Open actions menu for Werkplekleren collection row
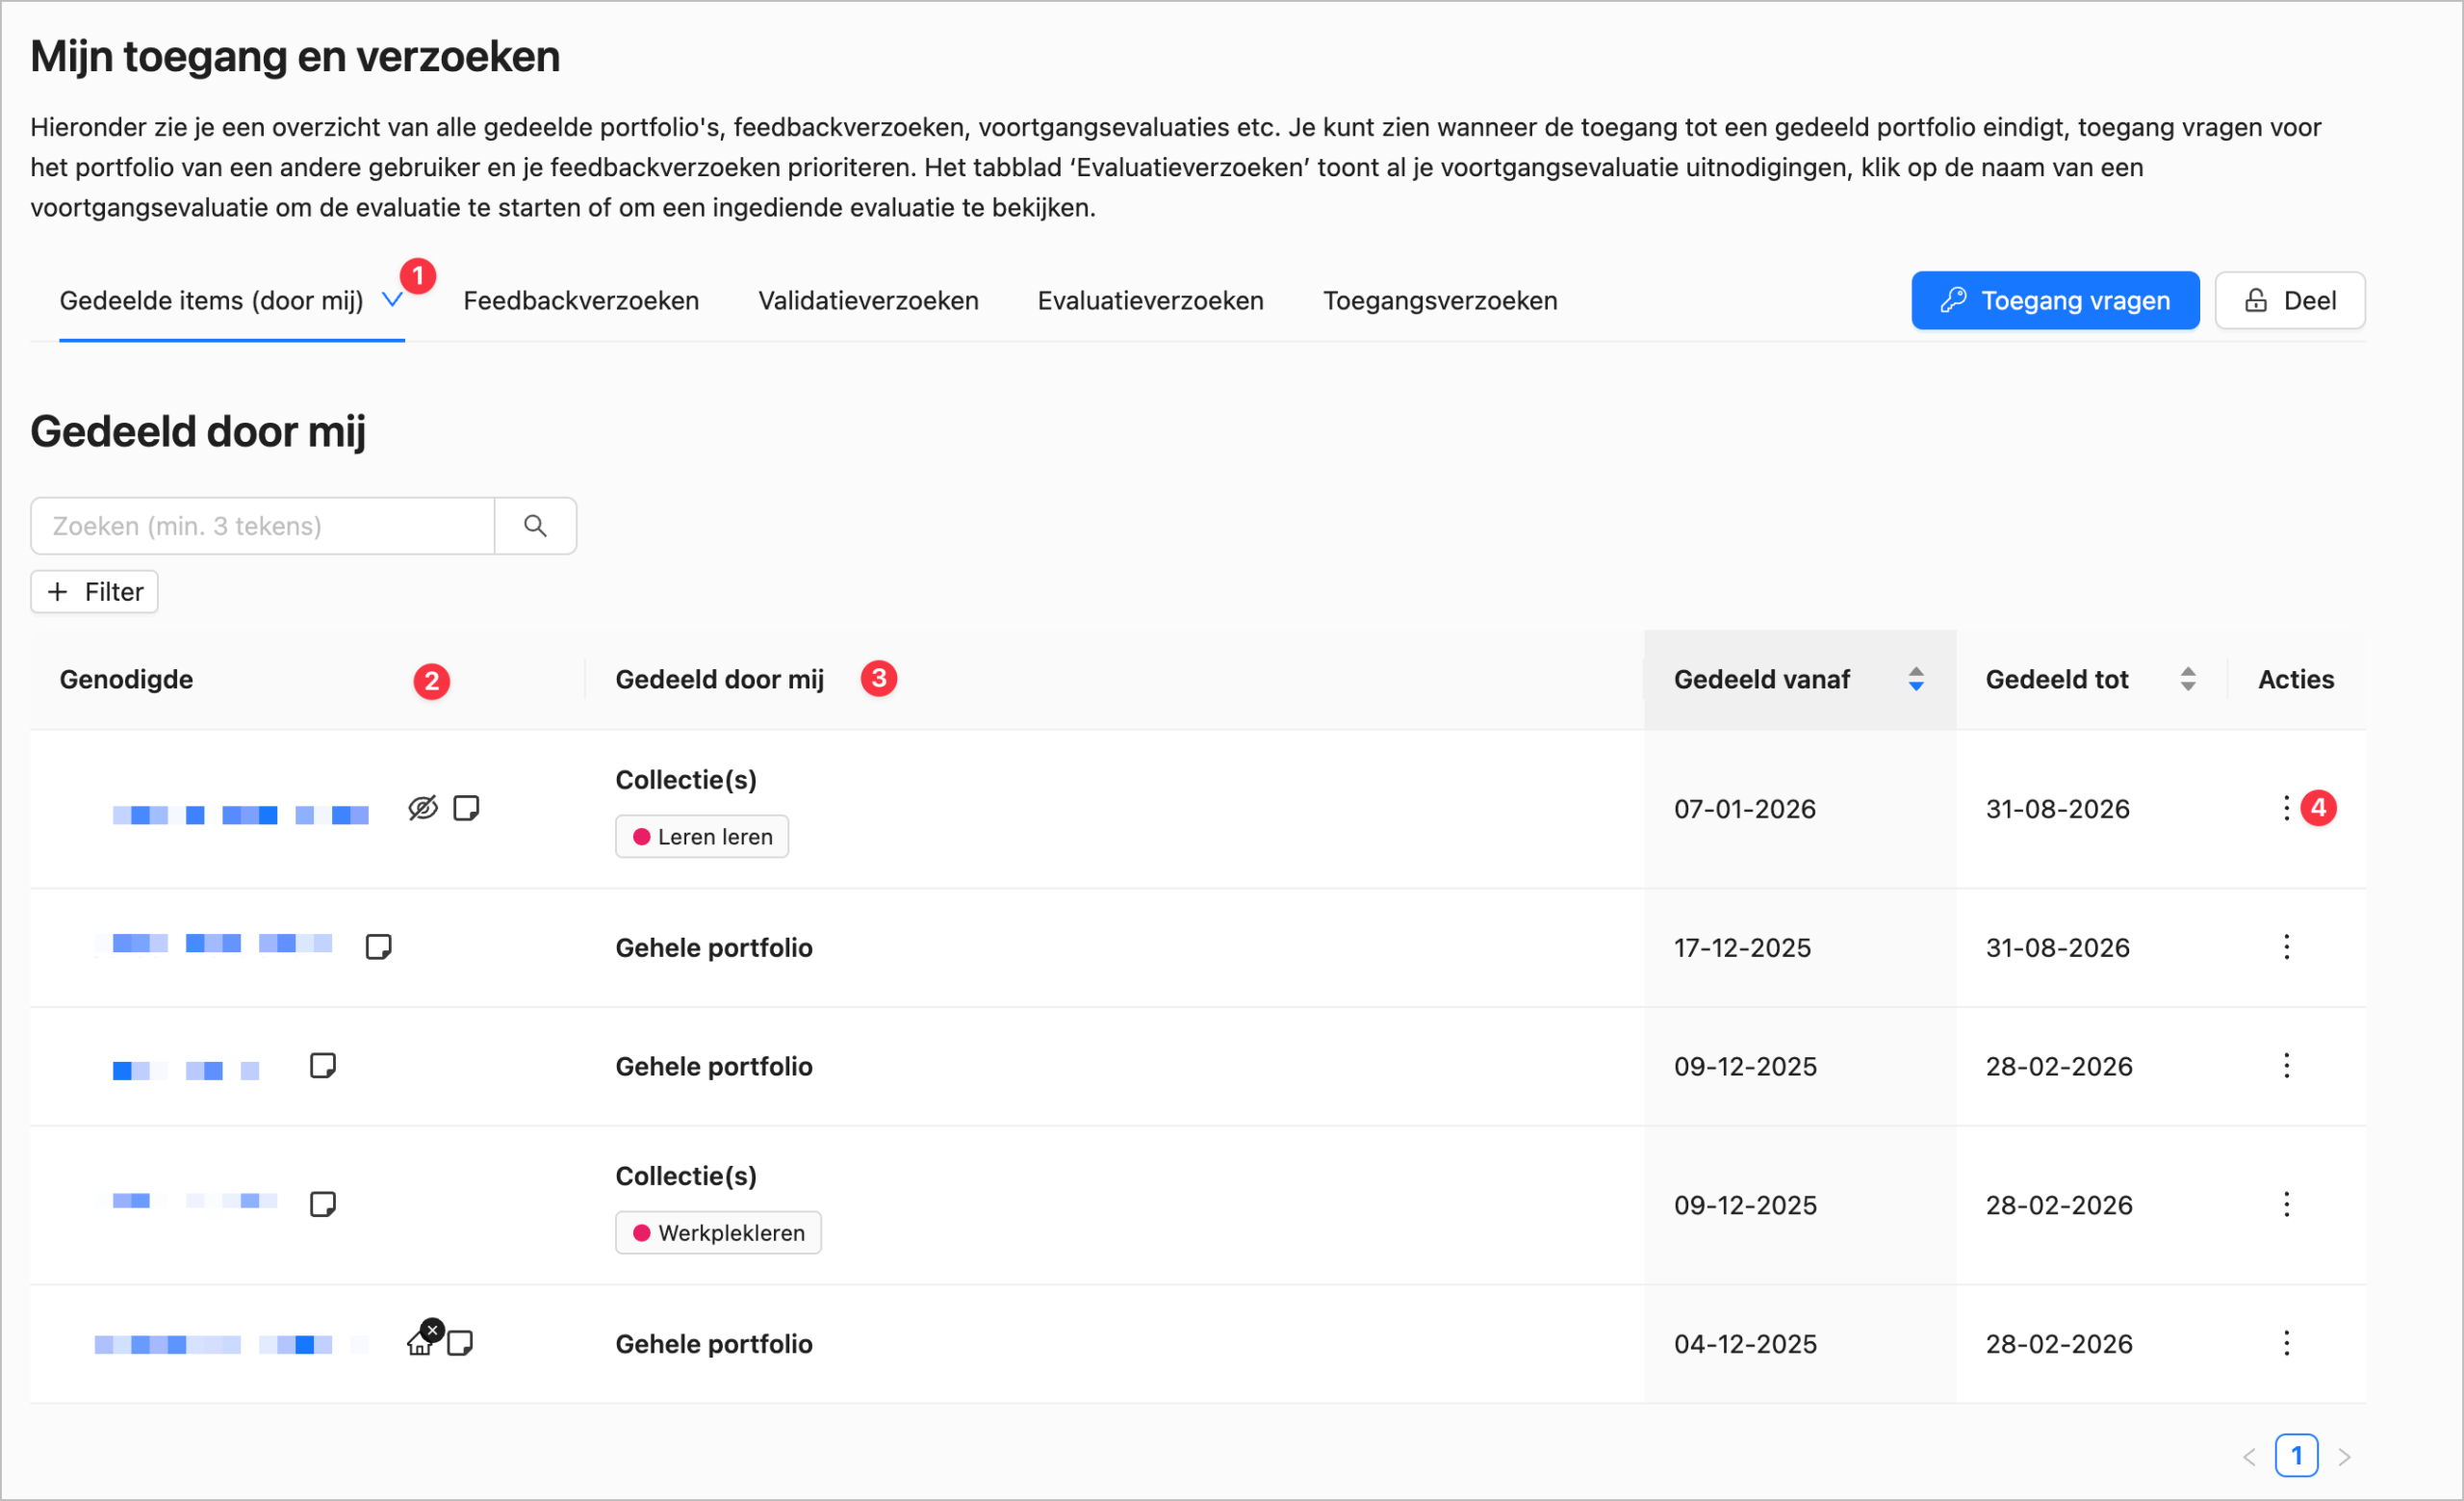 tap(2286, 1204)
